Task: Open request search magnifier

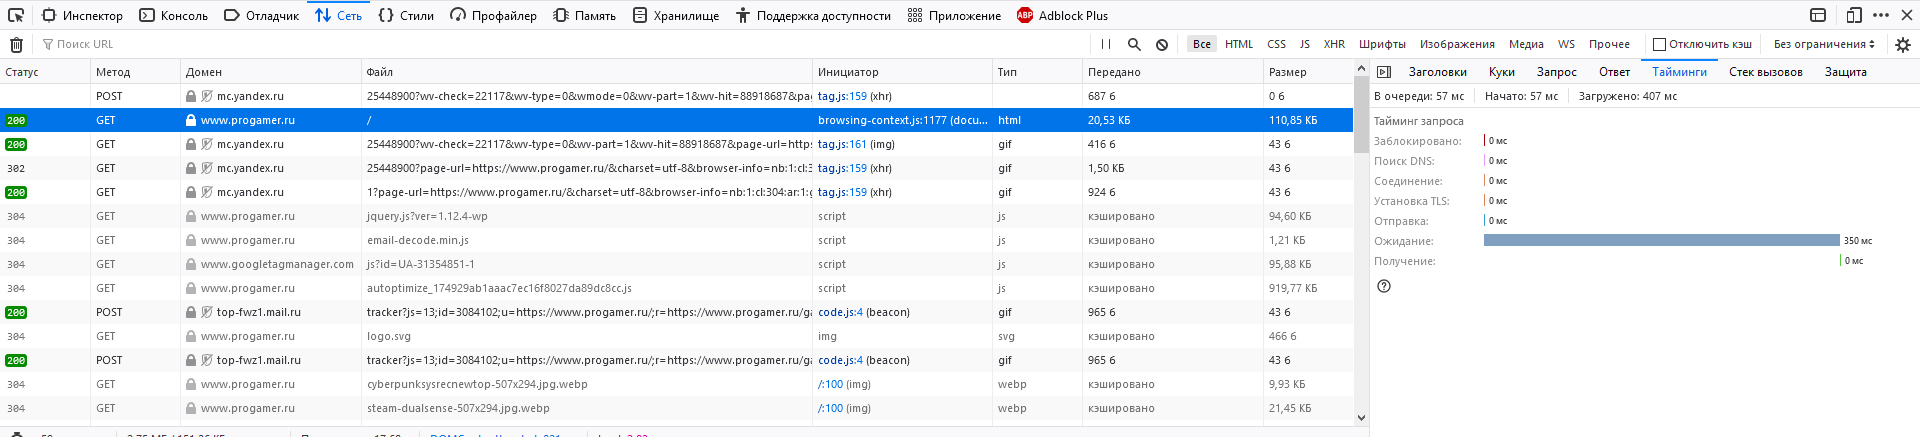Action: click(x=1134, y=44)
